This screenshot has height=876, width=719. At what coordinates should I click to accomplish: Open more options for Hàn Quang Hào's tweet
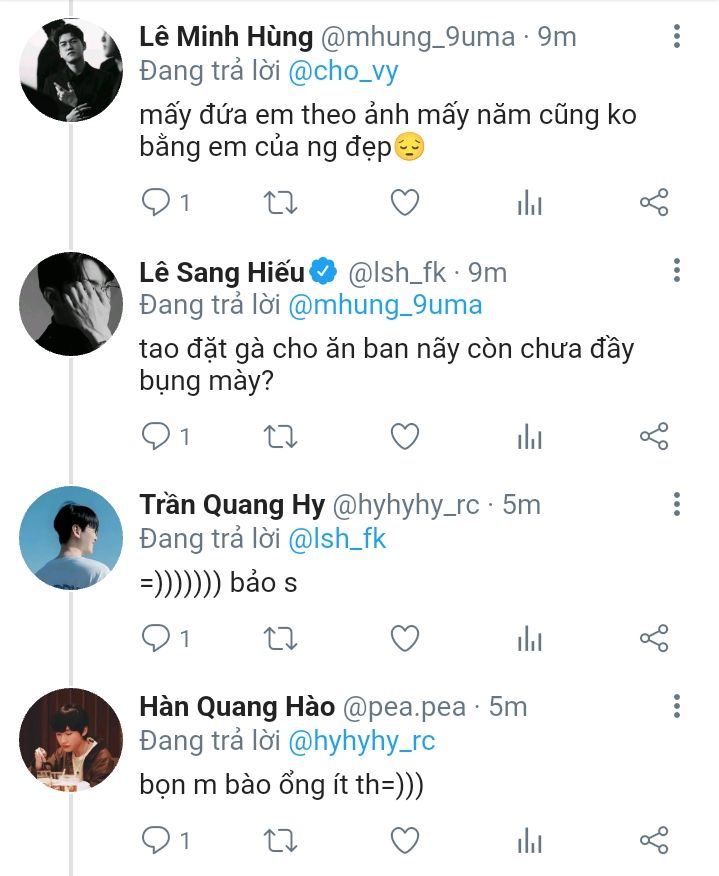[677, 707]
